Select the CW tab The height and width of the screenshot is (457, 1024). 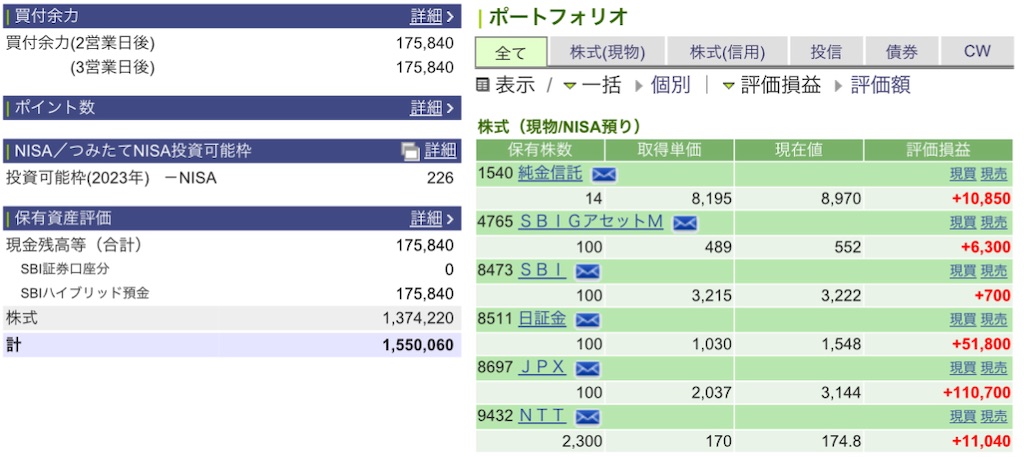tap(977, 52)
